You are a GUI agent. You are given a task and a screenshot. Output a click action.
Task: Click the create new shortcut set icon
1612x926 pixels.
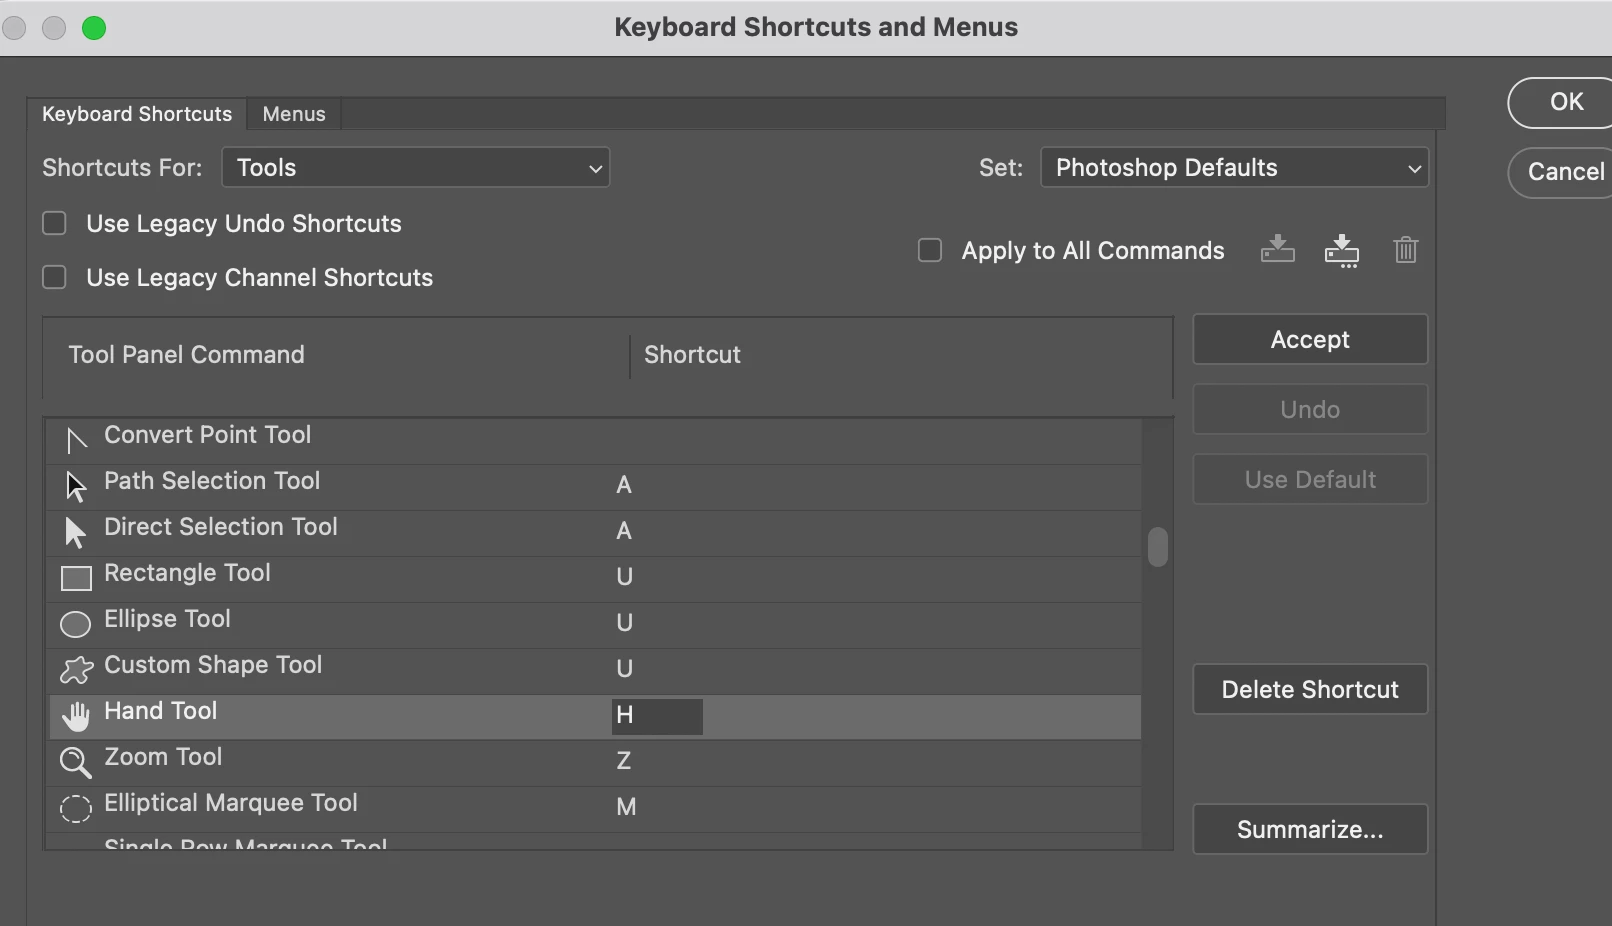(x=1341, y=250)
